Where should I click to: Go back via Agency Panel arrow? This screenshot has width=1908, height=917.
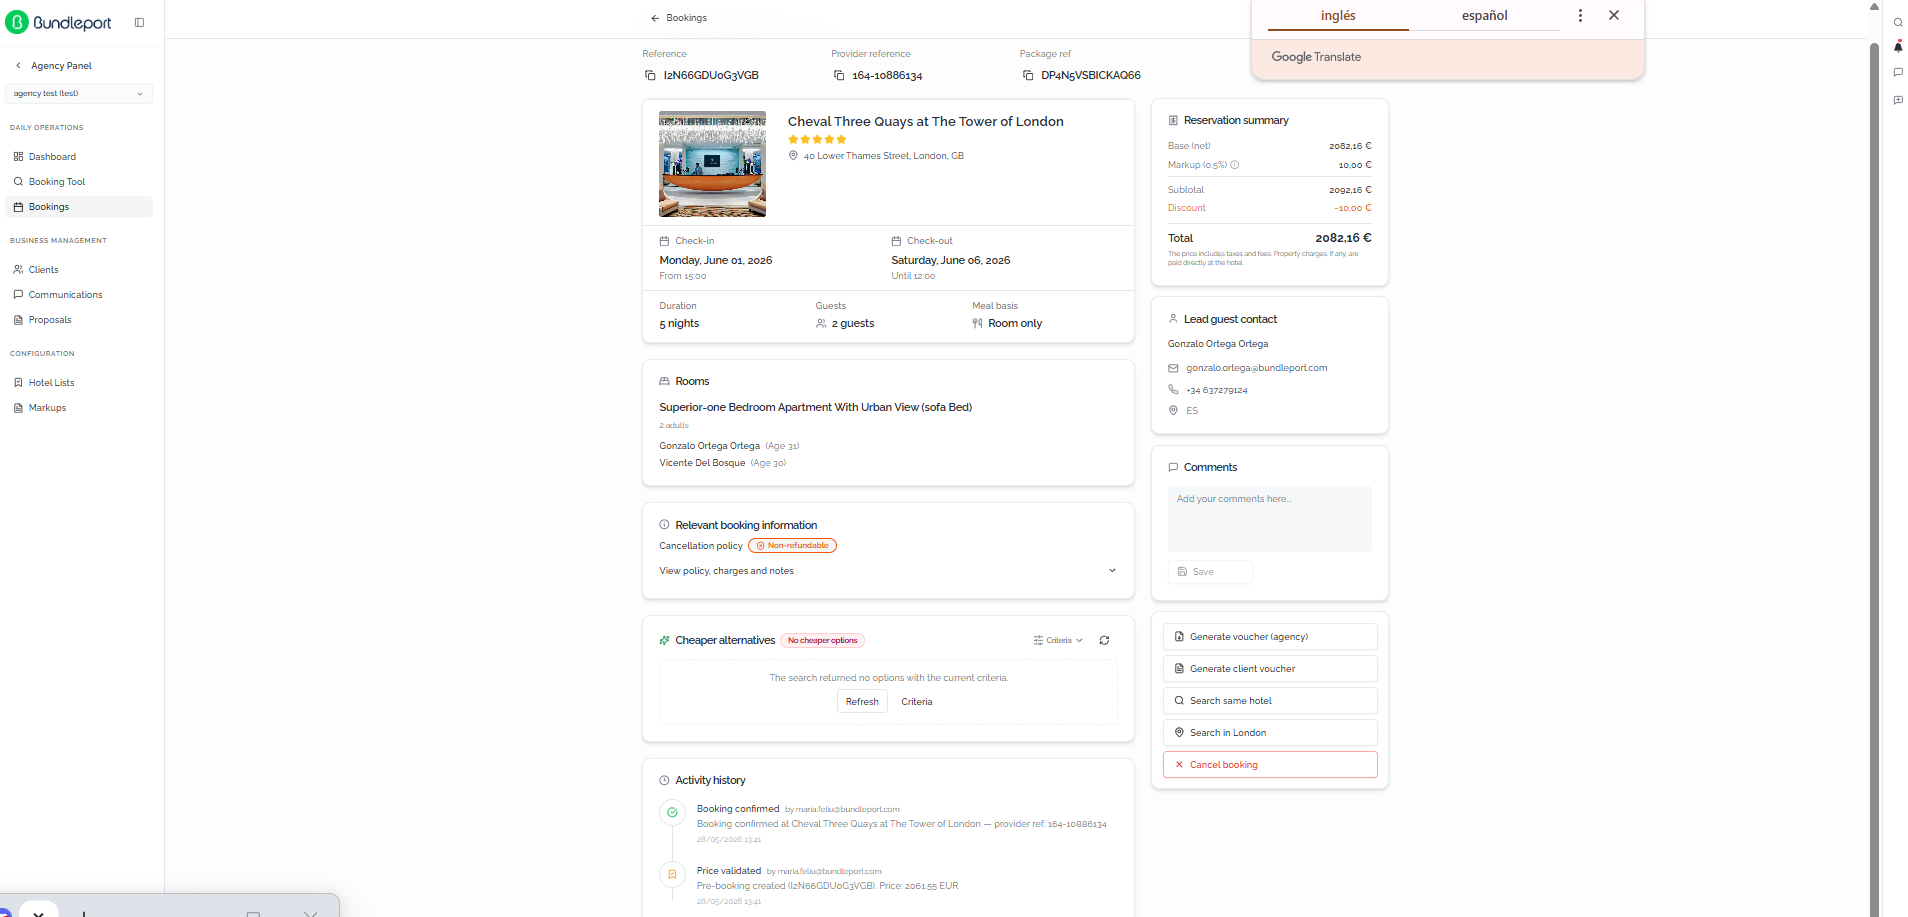18,66
